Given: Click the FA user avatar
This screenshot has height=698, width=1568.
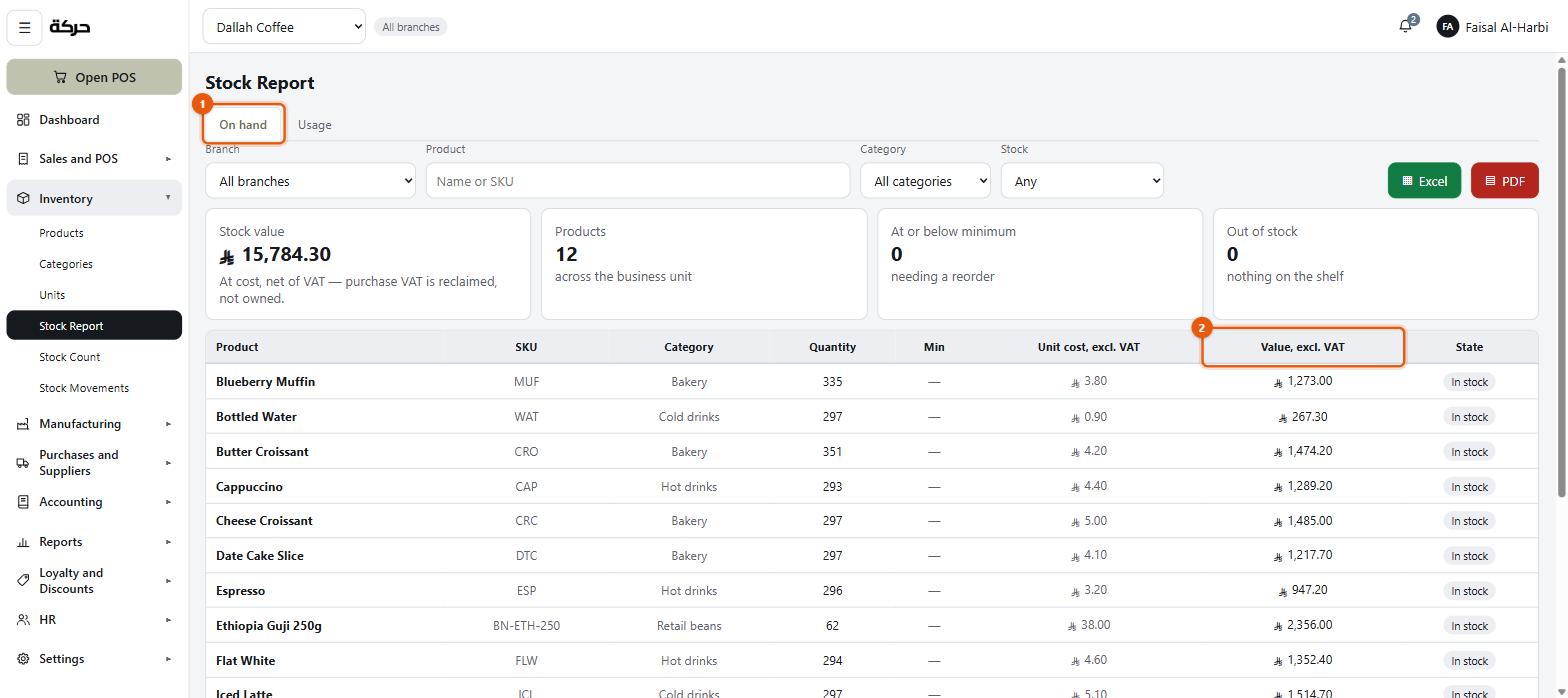Looking at the screenshot, I should [1447, 27].
